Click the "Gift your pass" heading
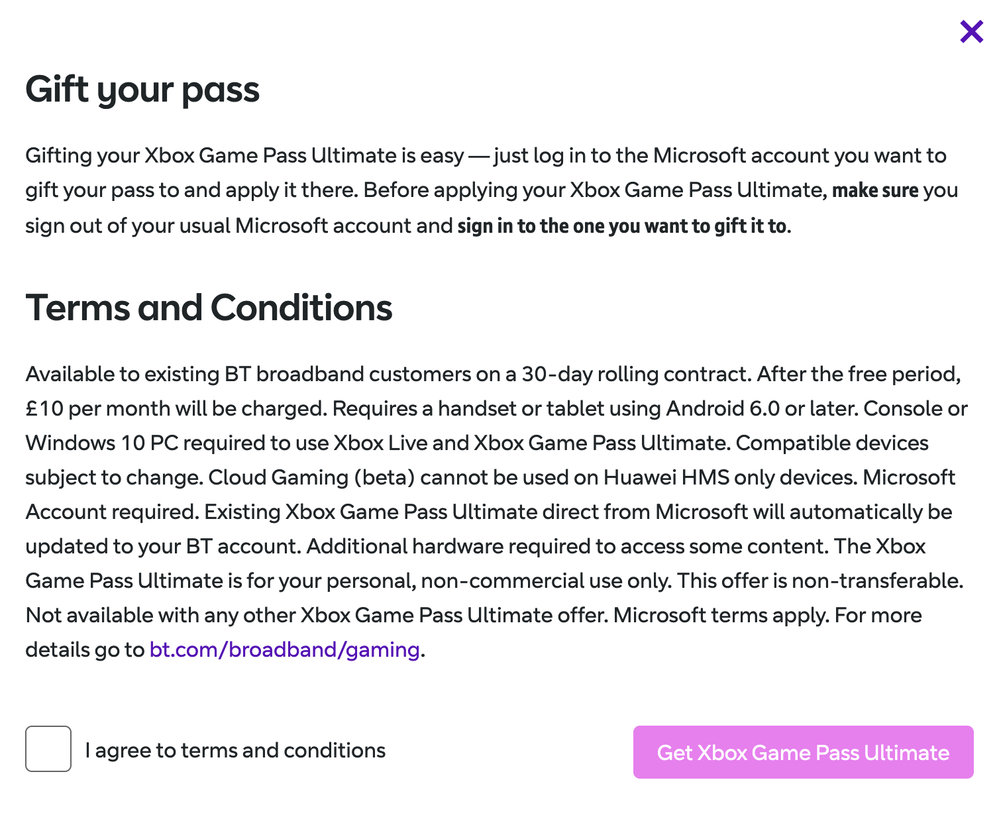The image size is (999, 814). [x=142, y=90]
